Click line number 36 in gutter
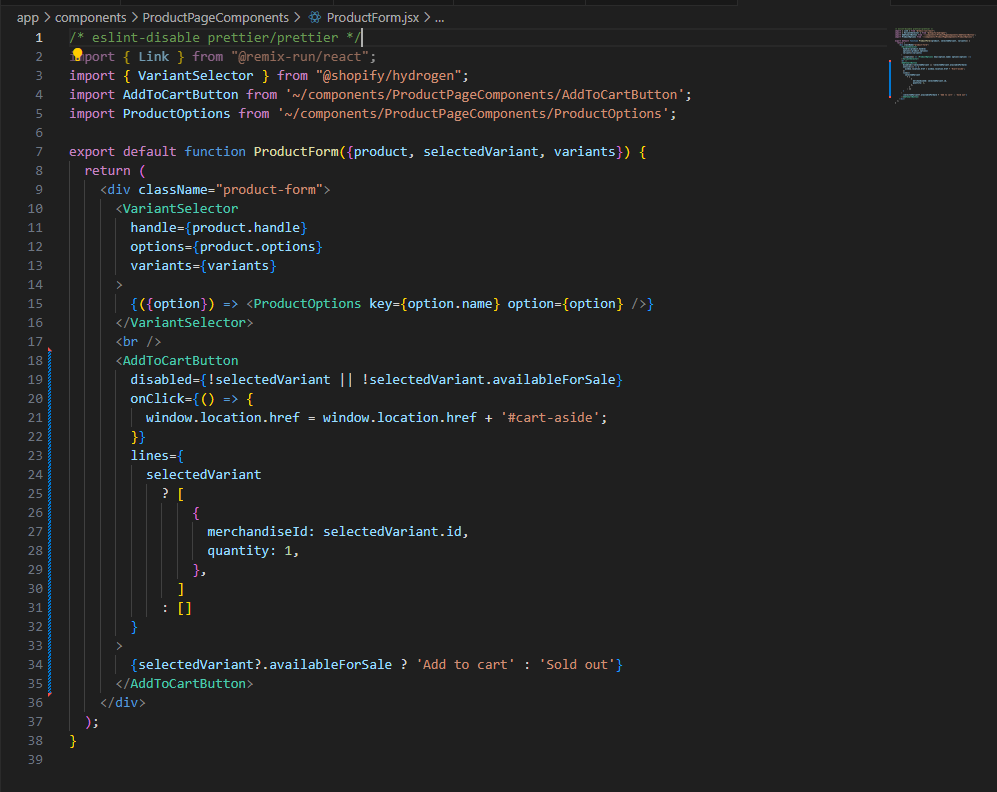Image resolution: width=997 pixels, height=792 pixels. click(x=35, y=703)
